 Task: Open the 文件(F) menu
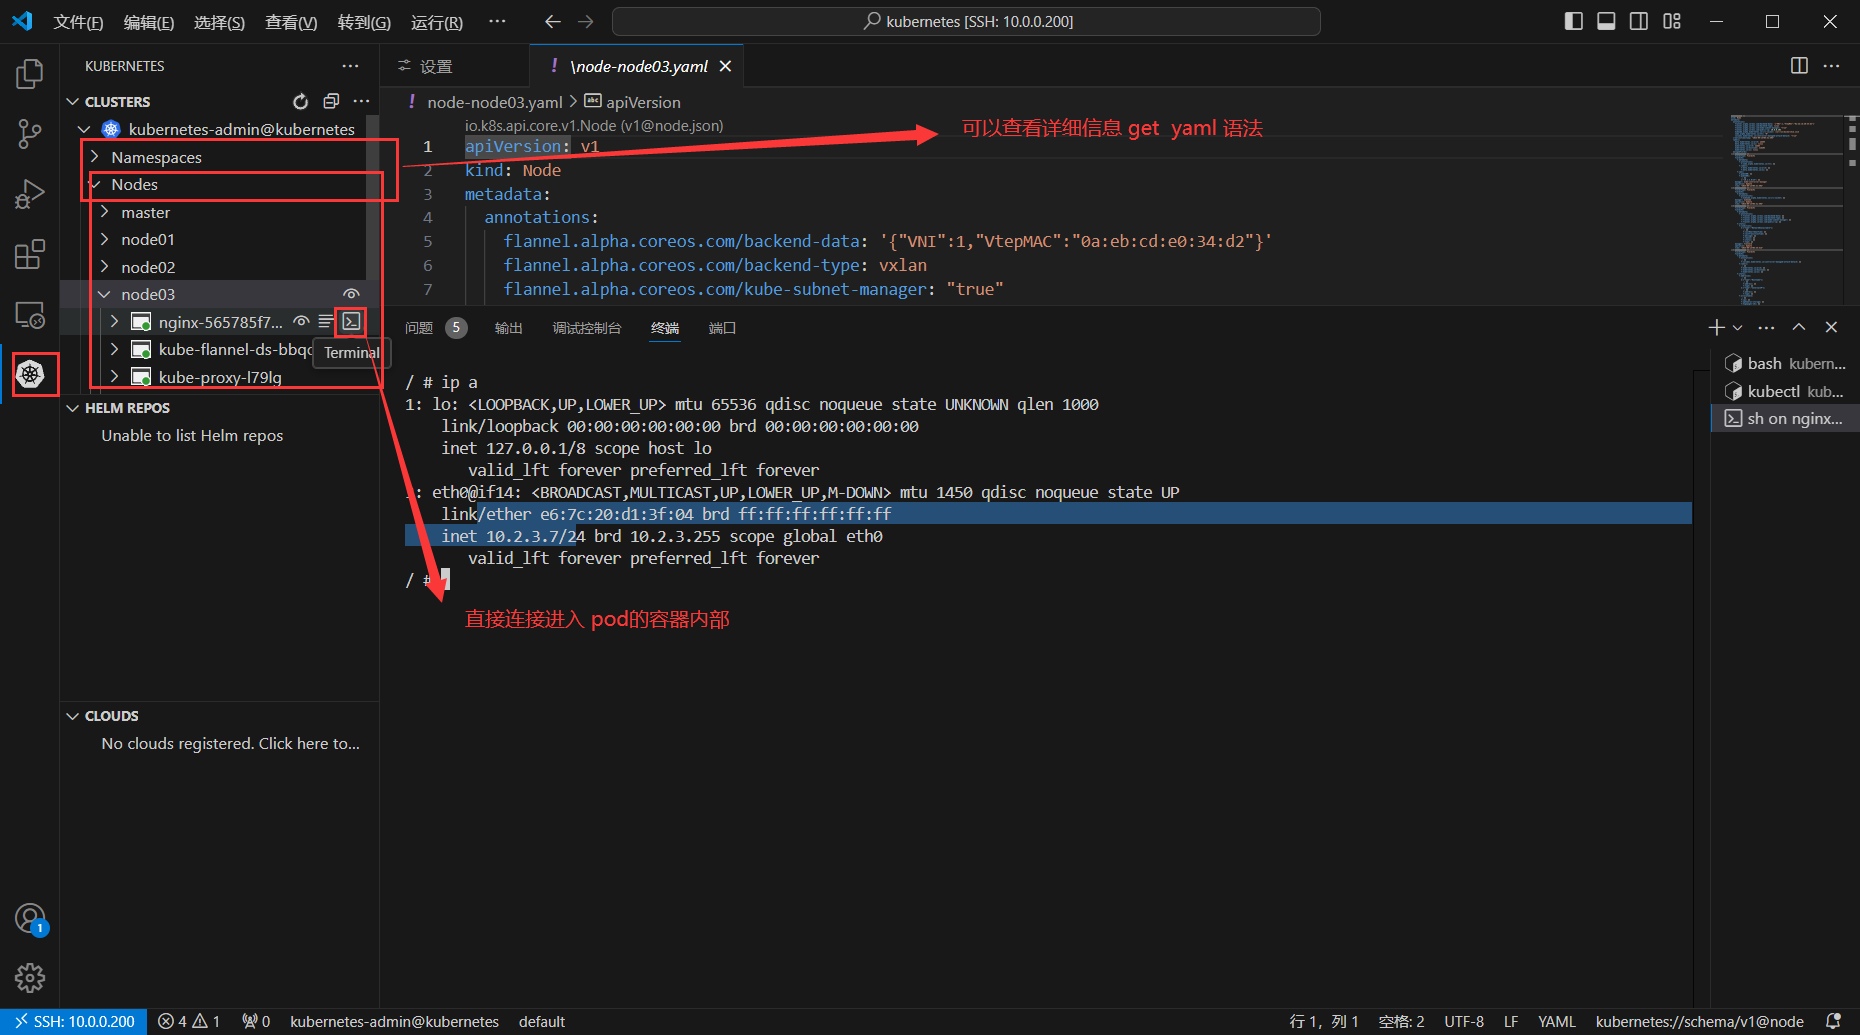pyautogui.click(x=78, y=22)
